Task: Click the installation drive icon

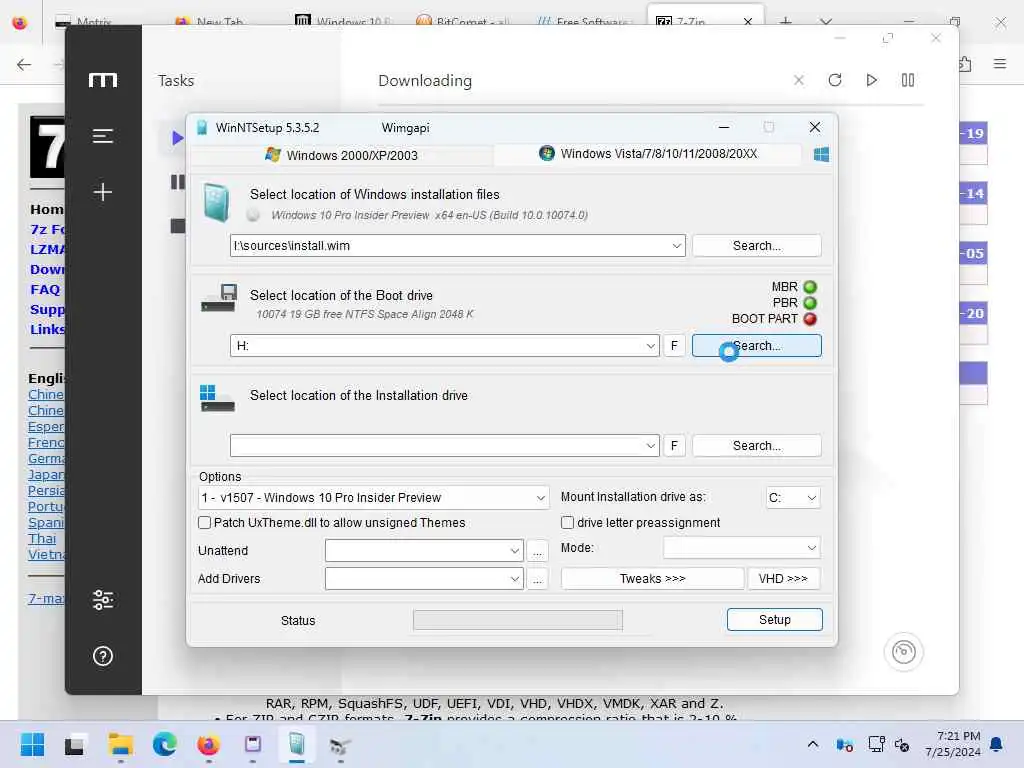Action: coord(217,398)
